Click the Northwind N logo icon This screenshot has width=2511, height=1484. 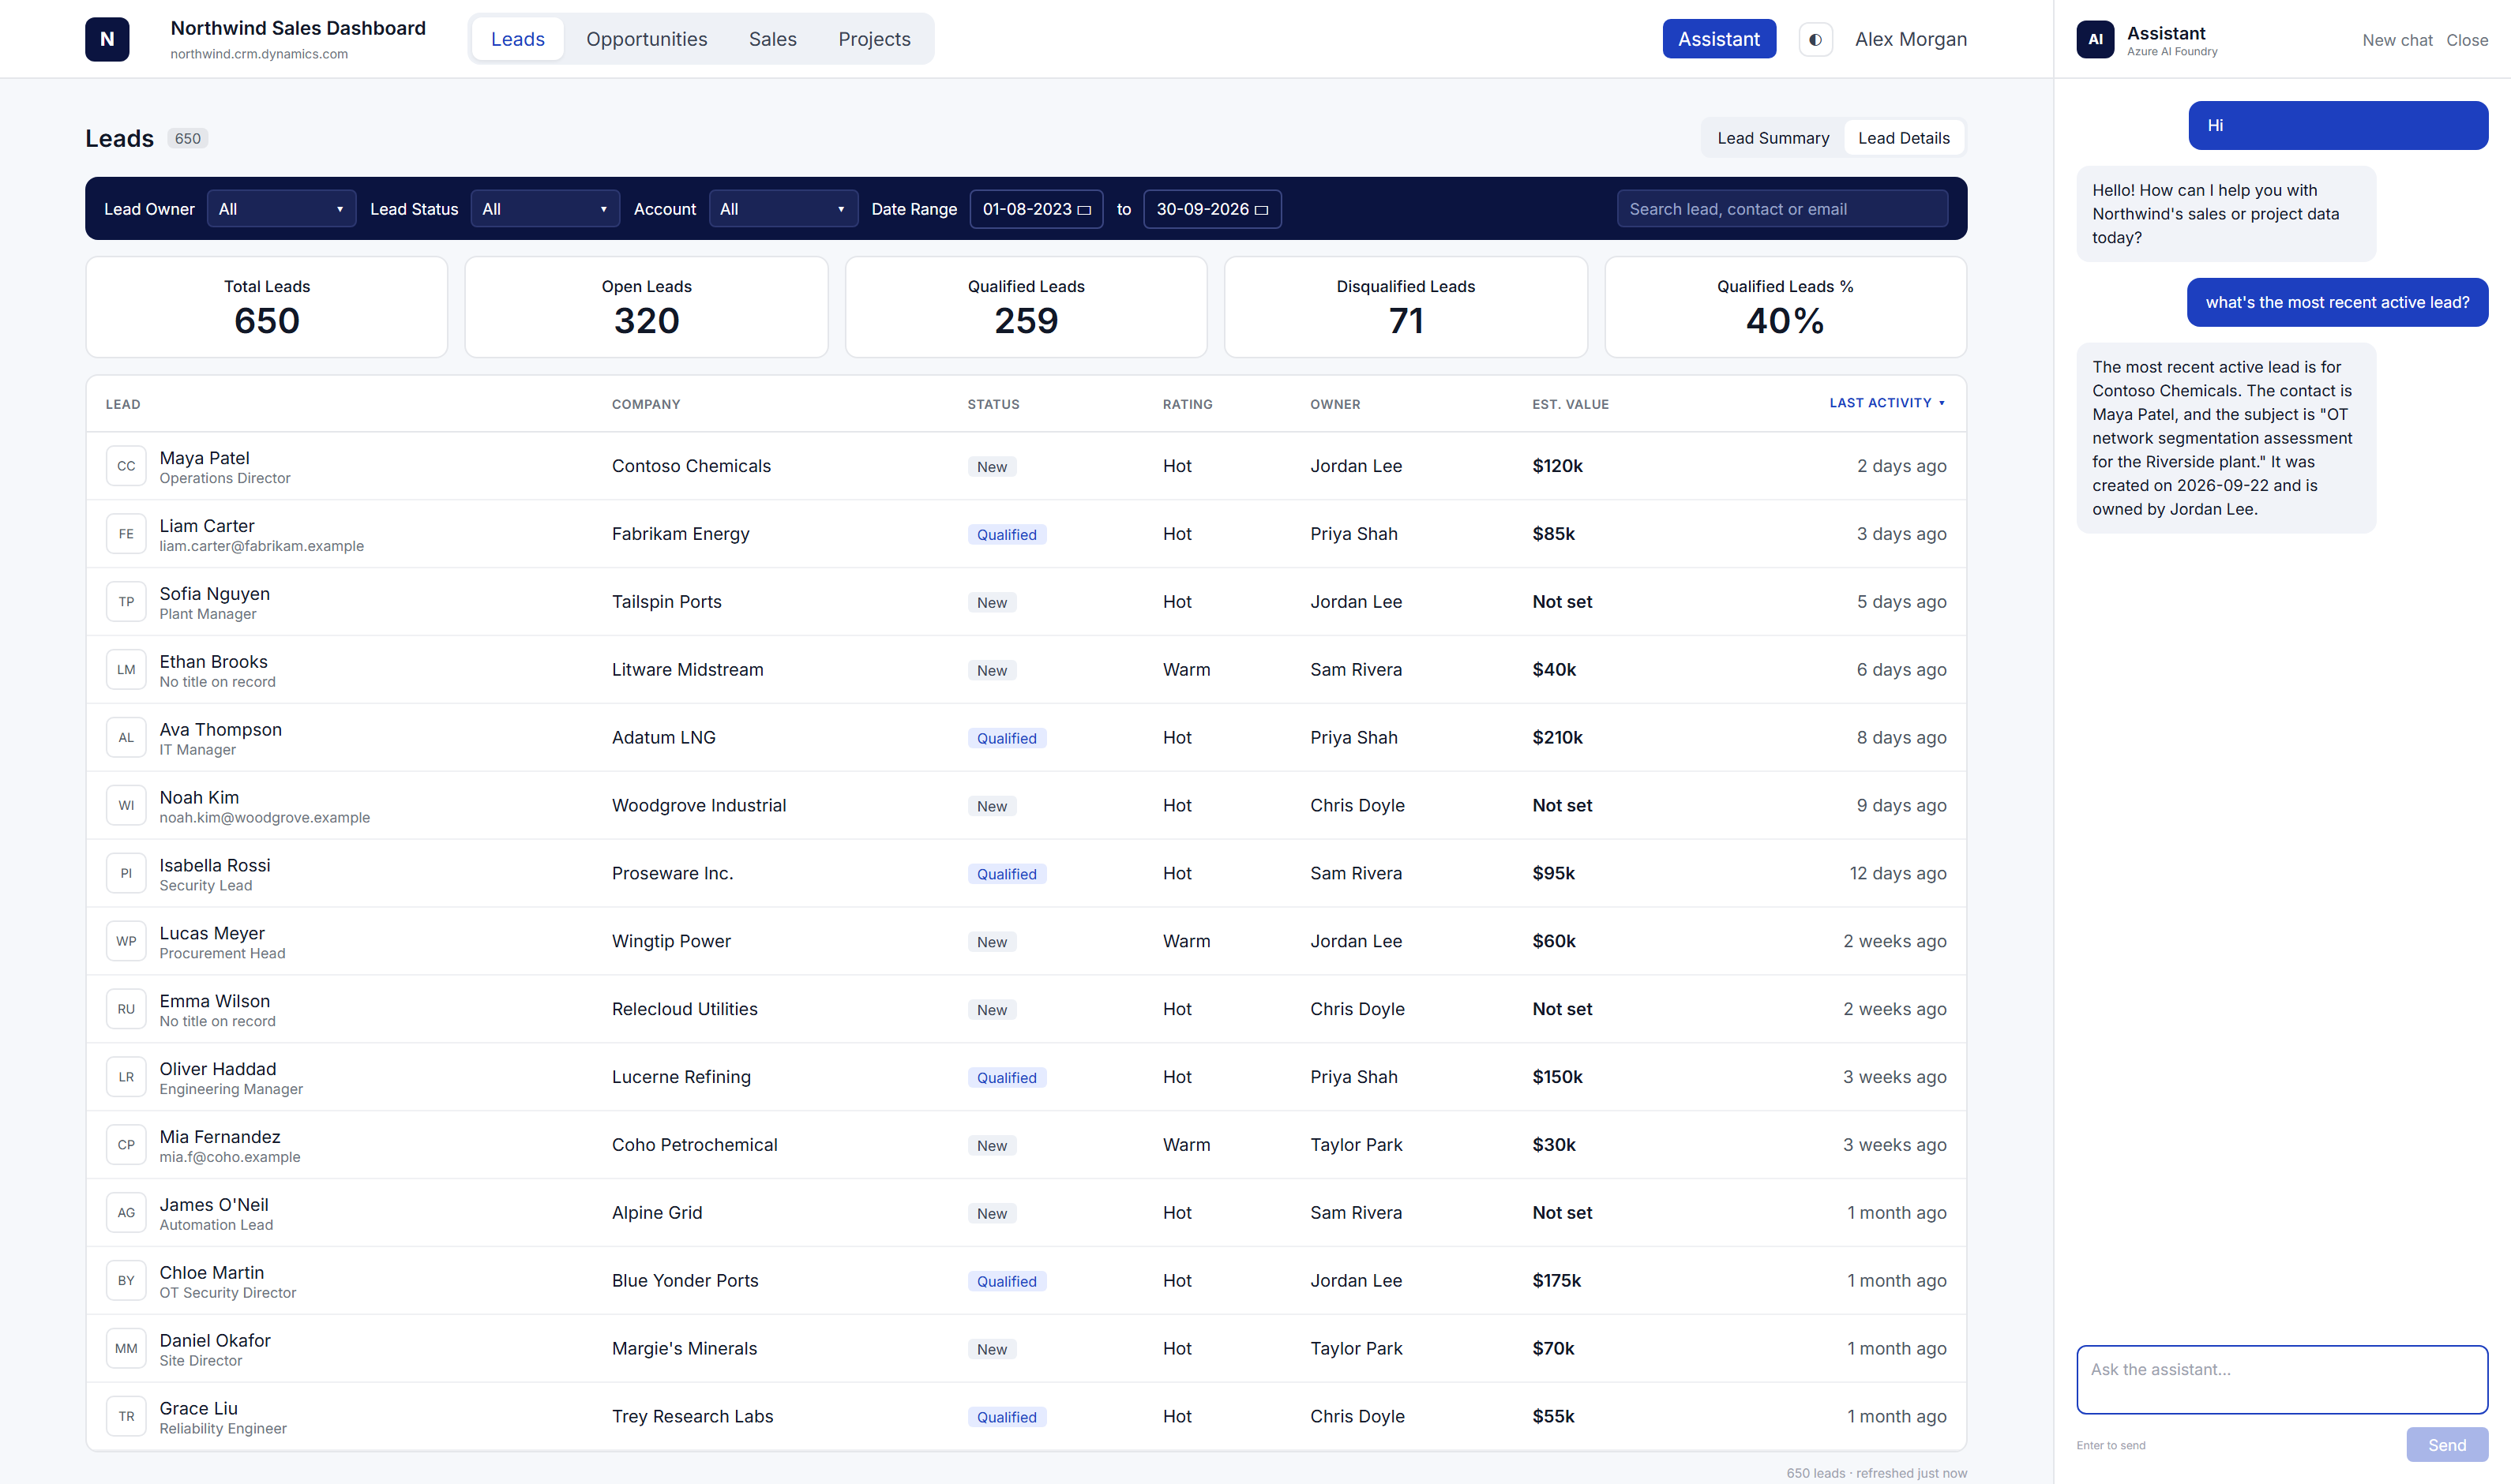click(107, 39)
